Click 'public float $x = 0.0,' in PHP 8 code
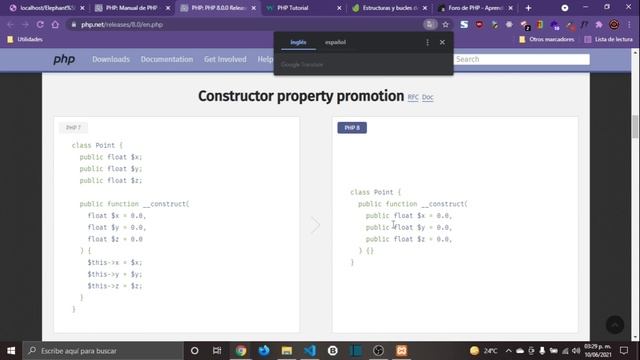Screen dimensions: 640x360 [x=409, y=216]
